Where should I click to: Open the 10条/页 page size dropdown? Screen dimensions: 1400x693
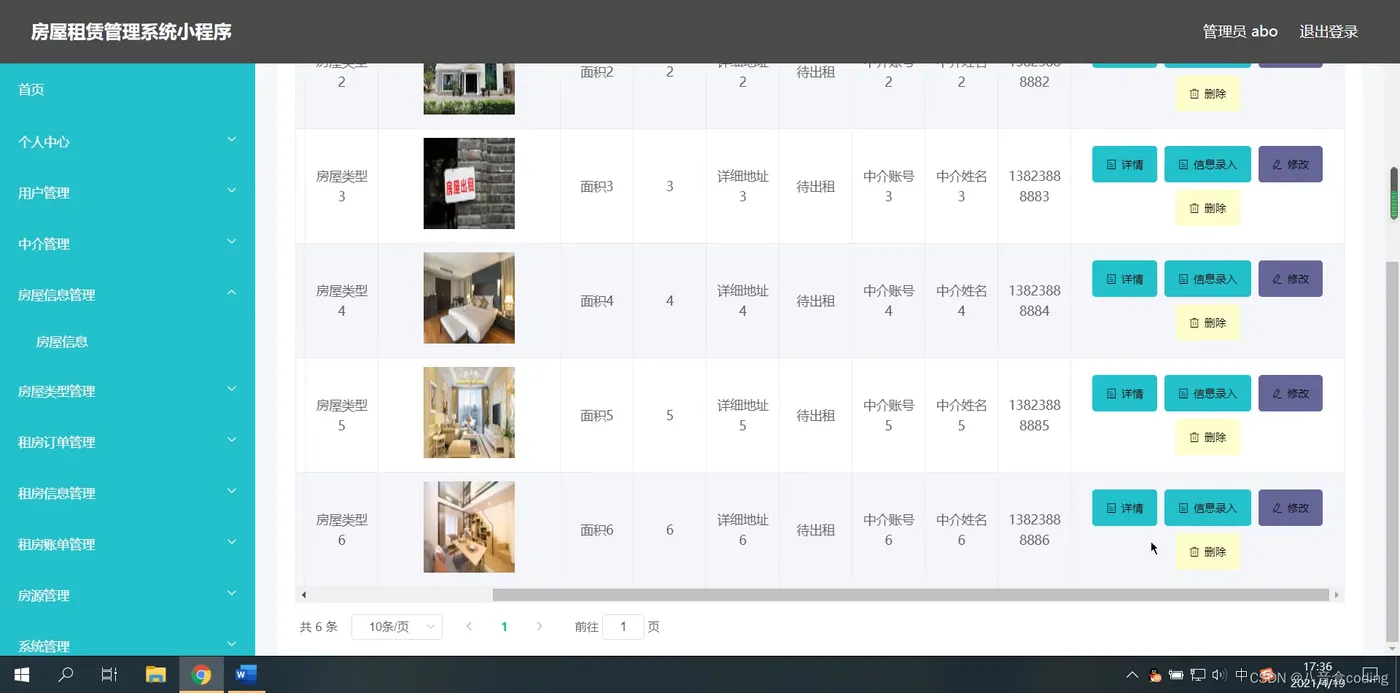click(397, 627)
